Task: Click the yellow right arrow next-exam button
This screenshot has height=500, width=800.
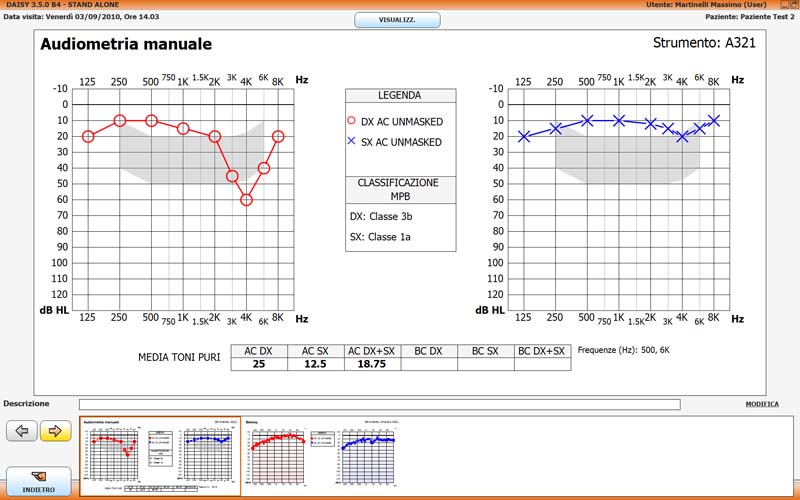Action: [x=54, y=431]
